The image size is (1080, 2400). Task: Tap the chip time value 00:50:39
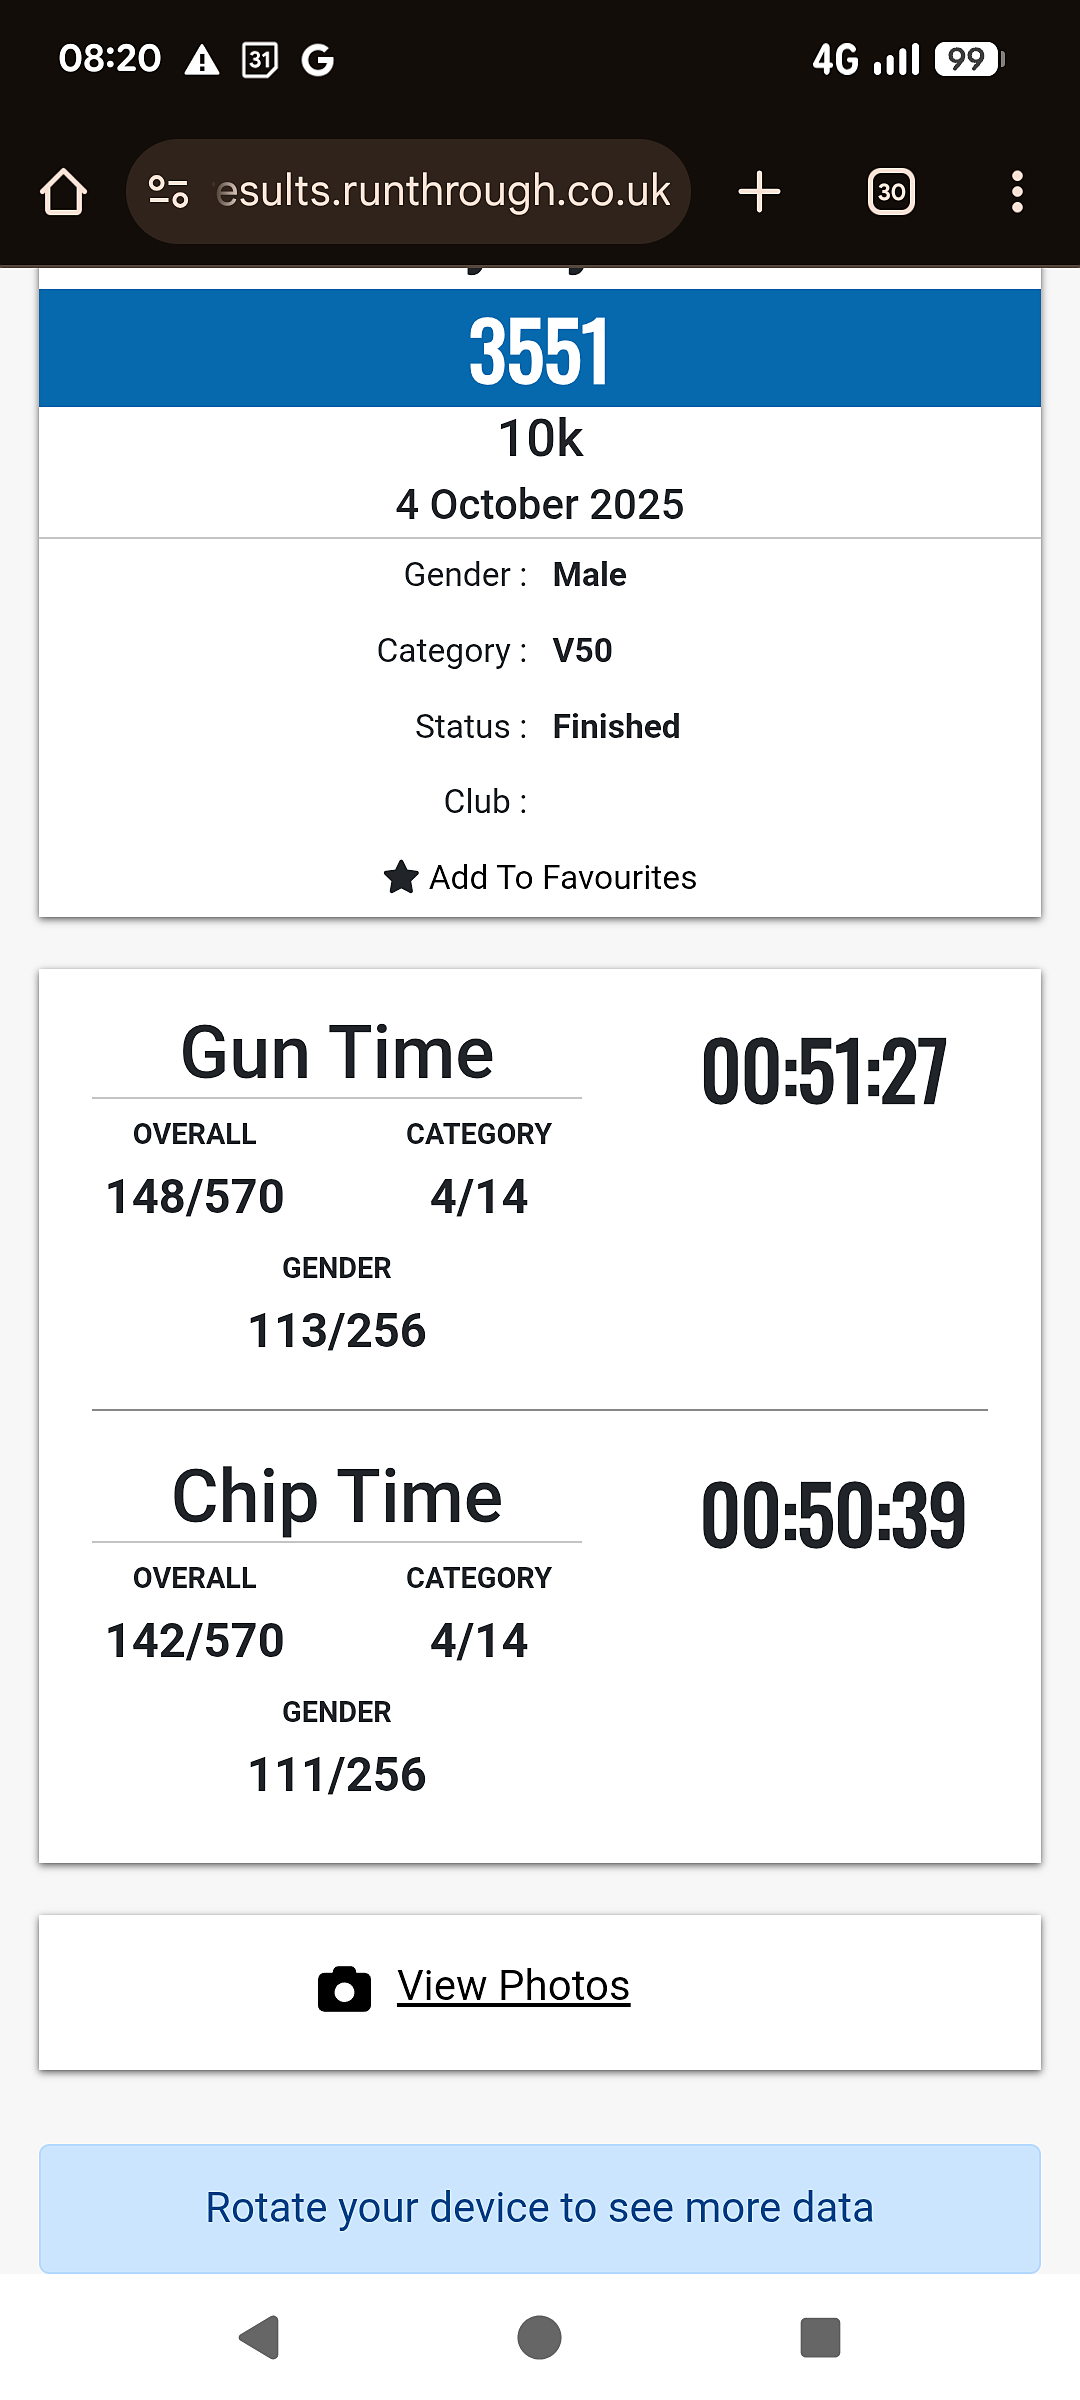click(x=833, y=1516)
